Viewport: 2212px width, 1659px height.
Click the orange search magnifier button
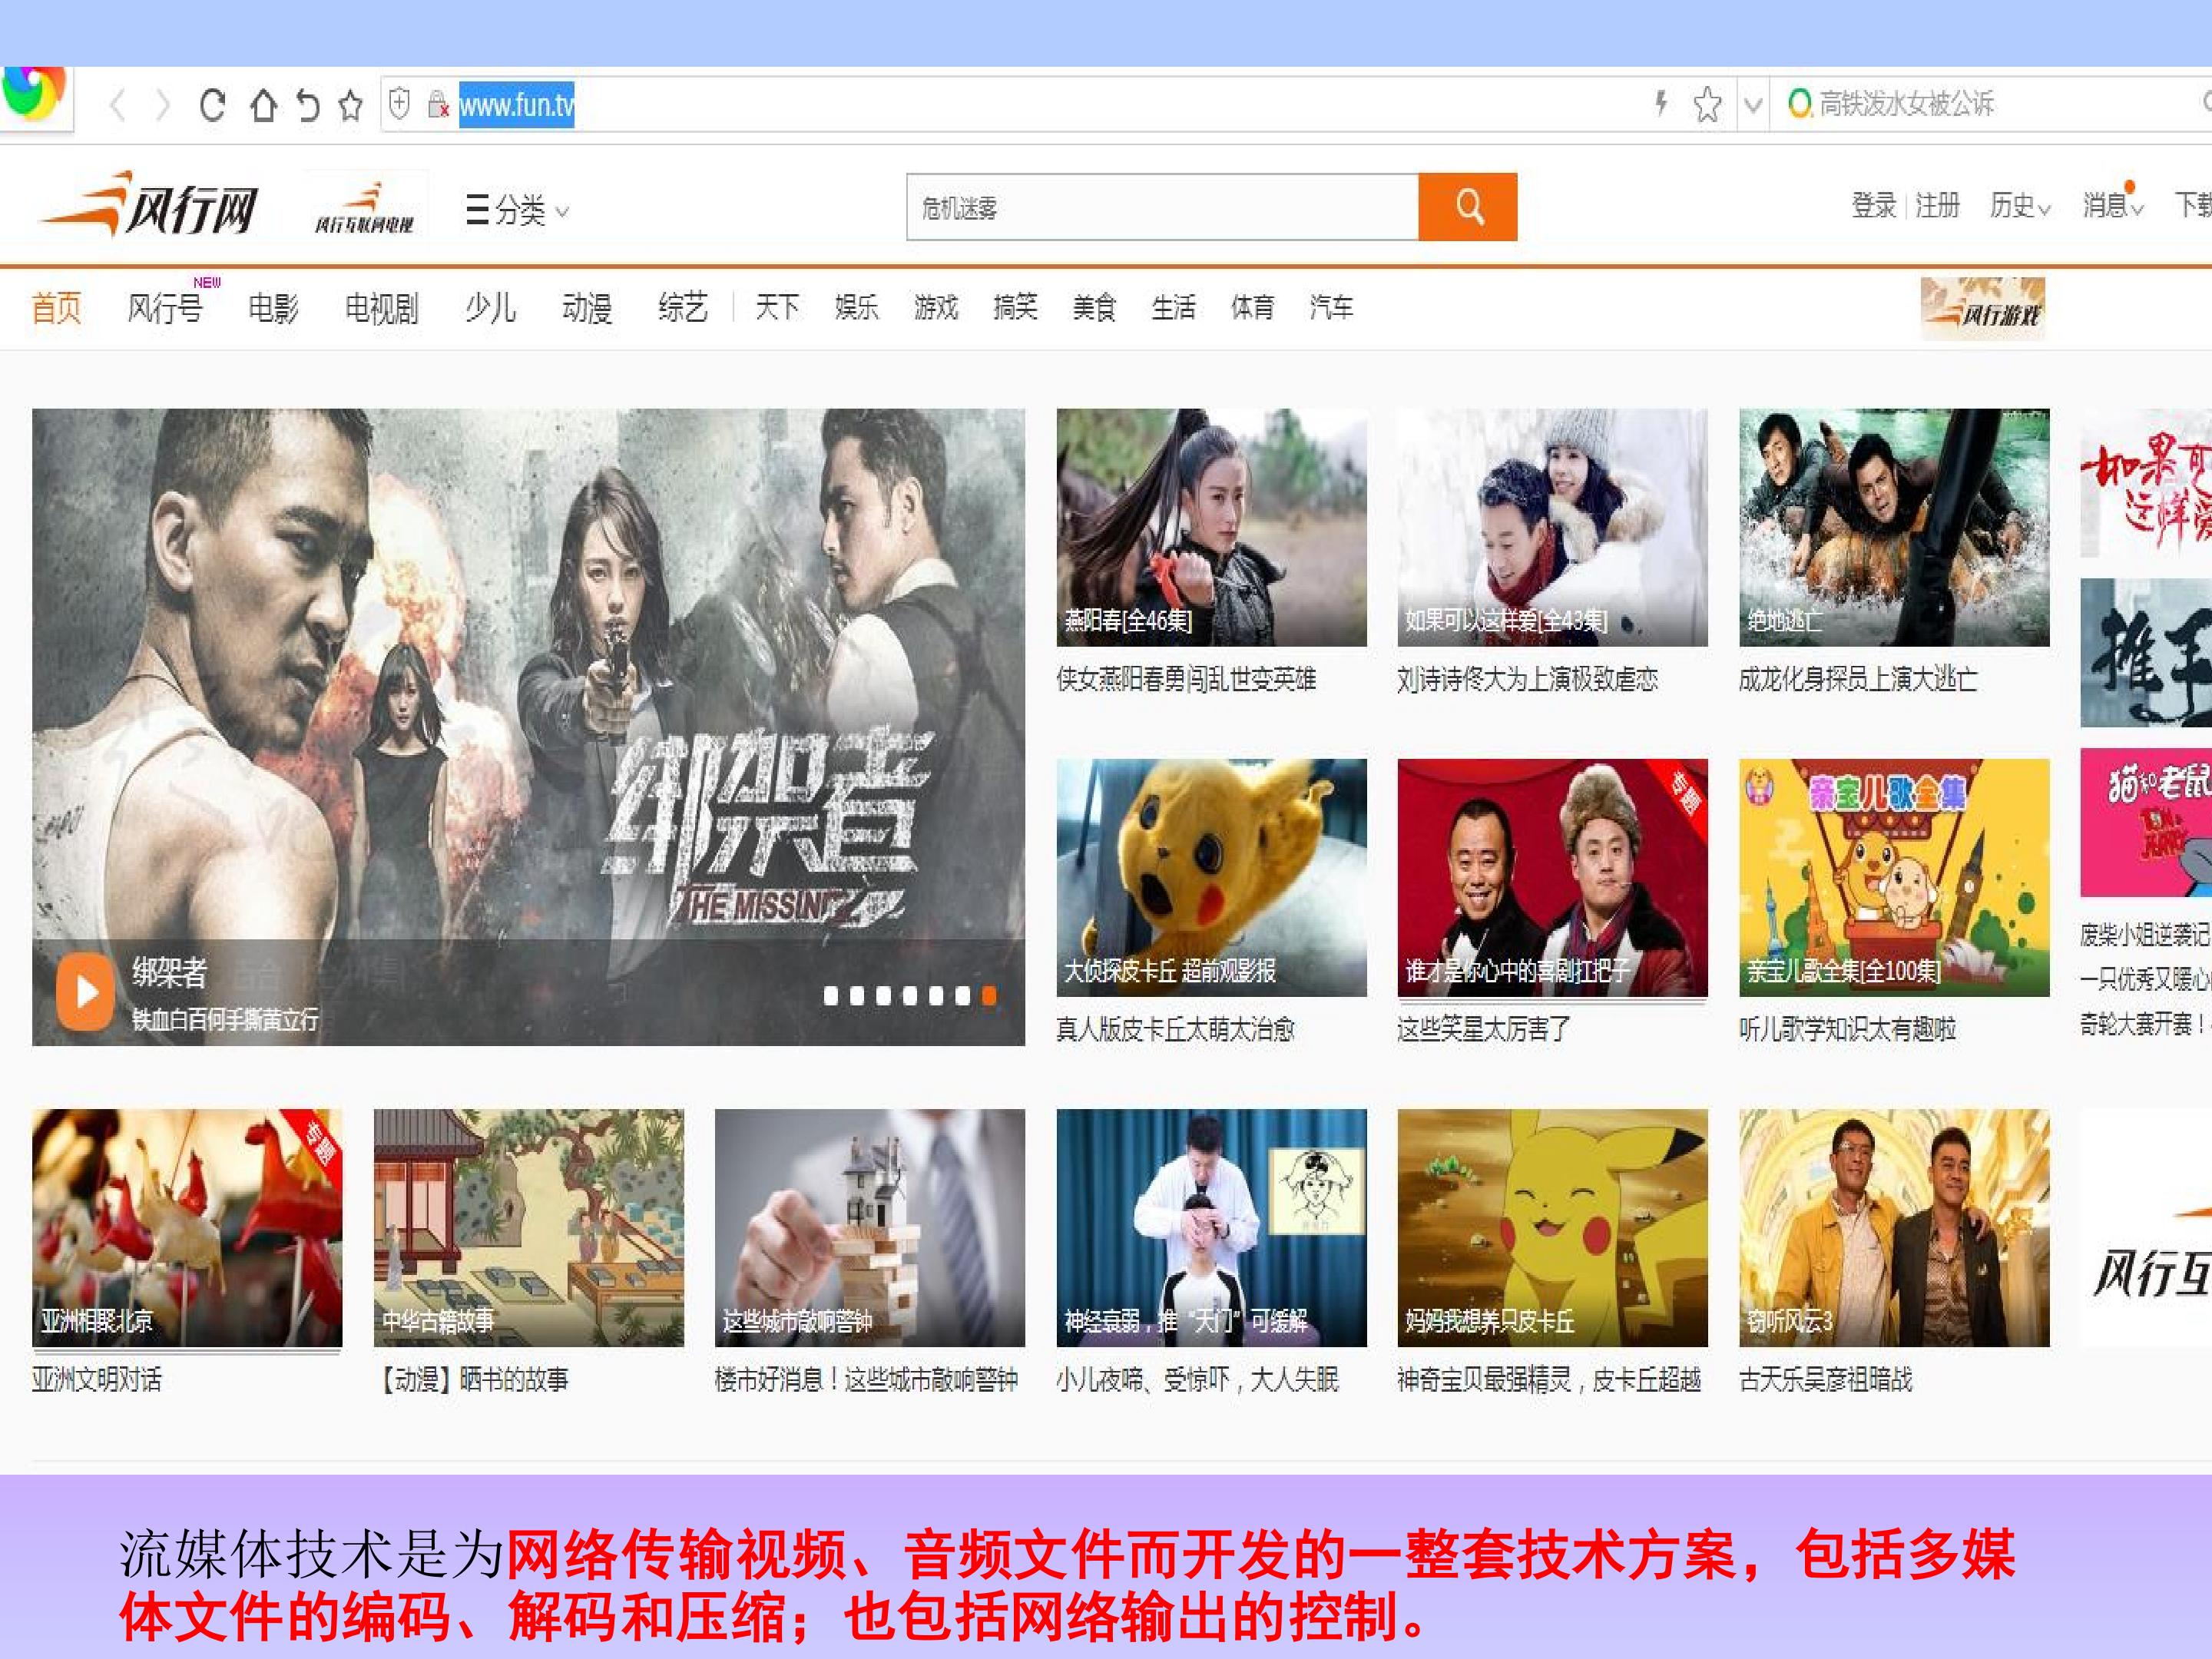point(1468,207)
